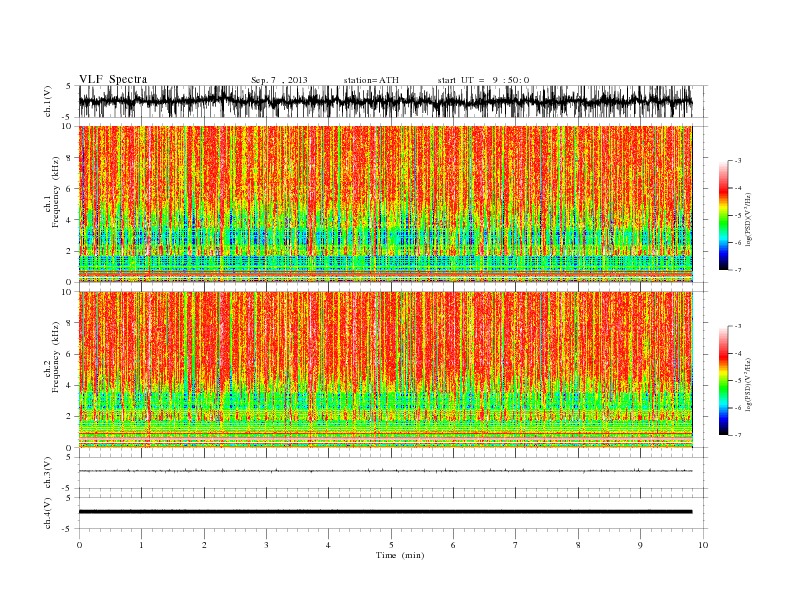
Task: Click the '-7' label on lower color bar
Action: (736, 435)
